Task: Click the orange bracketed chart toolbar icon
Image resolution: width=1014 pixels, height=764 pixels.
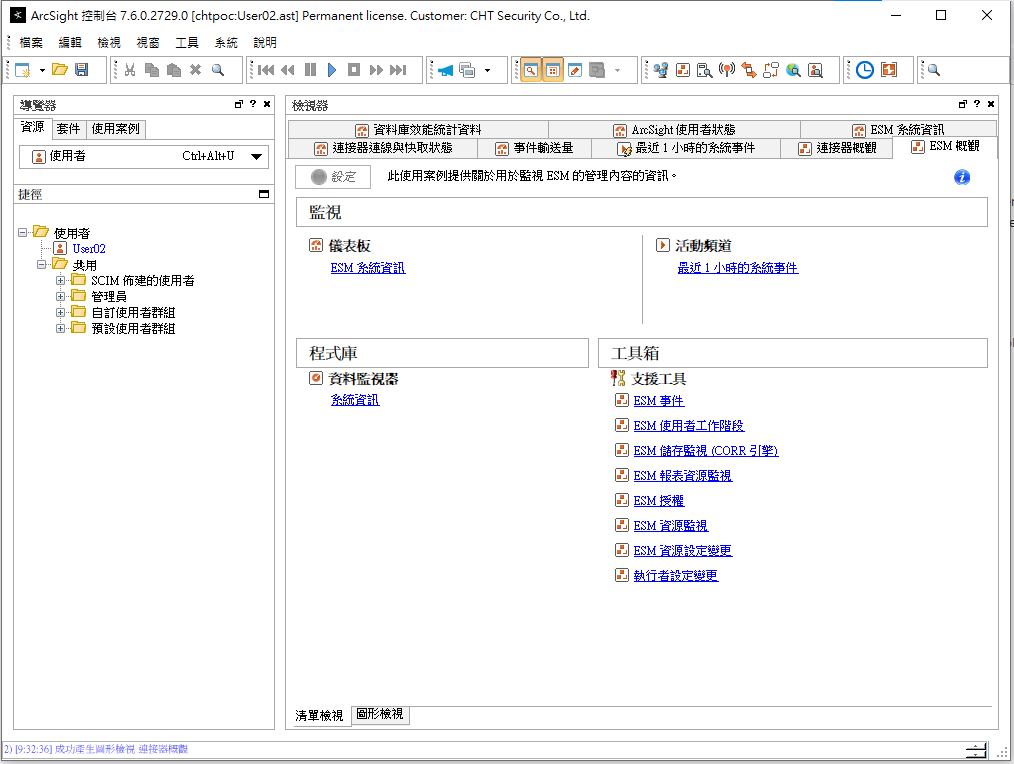Action: 889,70
